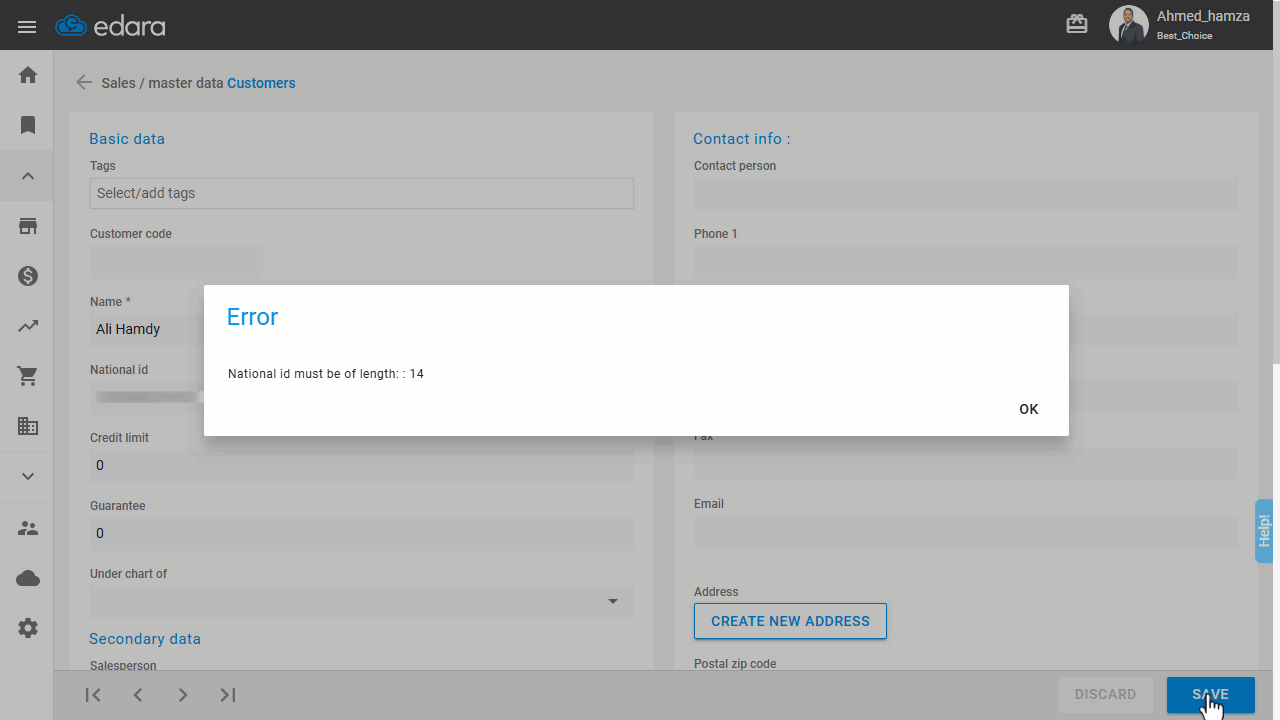
Task: Click the Guarantee field
Action: pyautogui.click(x=362, y=533)
